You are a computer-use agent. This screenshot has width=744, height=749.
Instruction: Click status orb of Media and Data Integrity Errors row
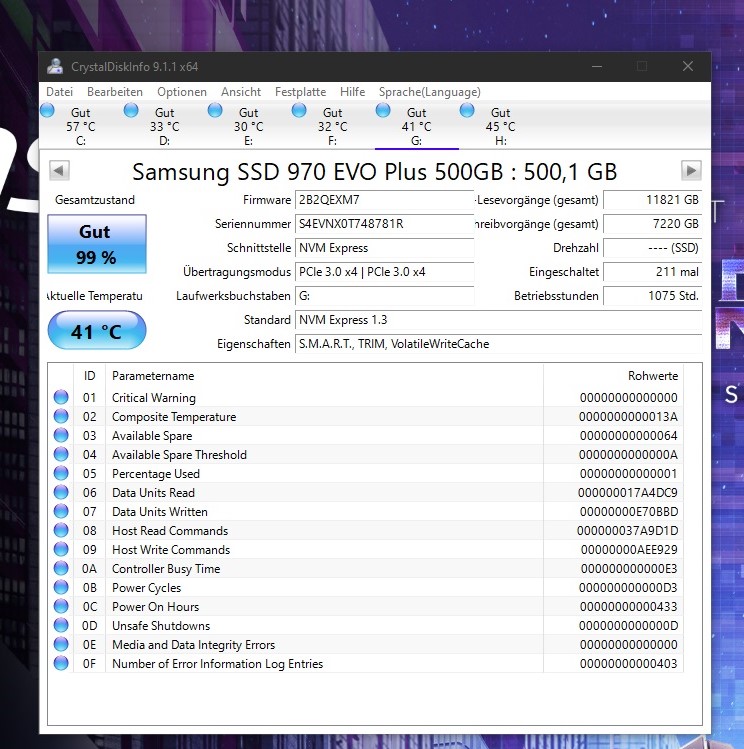(61, 644)
